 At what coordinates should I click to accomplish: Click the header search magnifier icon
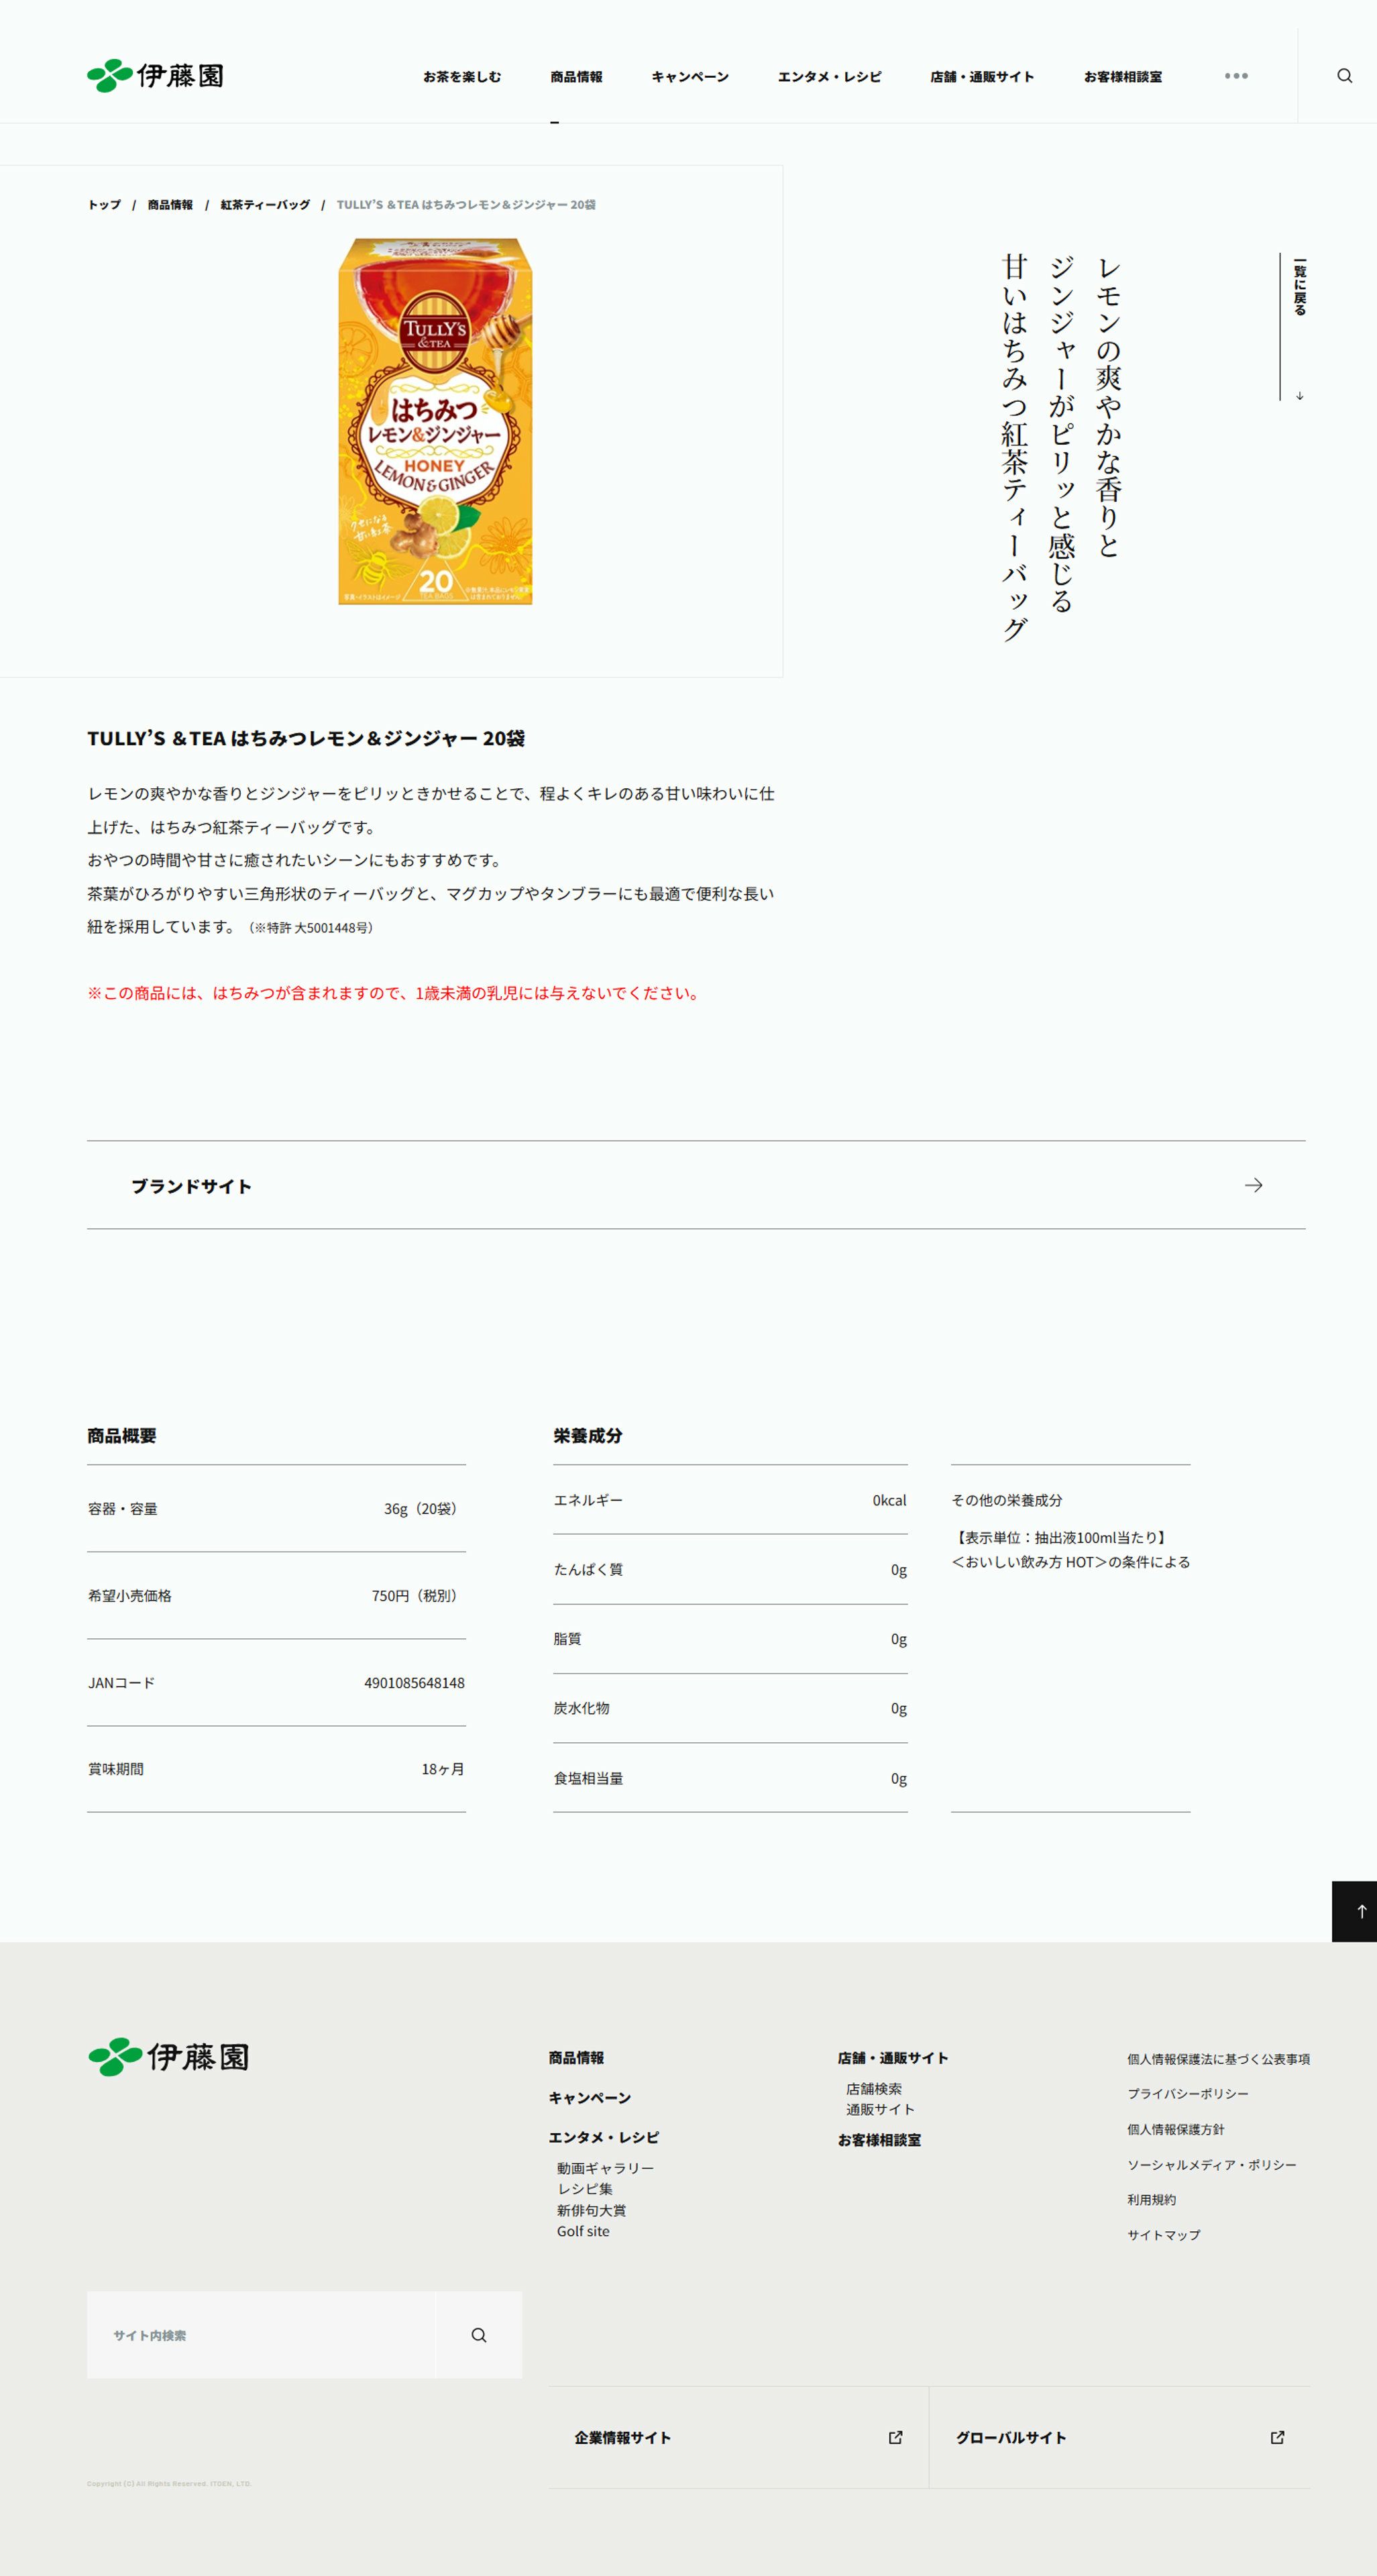(1344, 76)
